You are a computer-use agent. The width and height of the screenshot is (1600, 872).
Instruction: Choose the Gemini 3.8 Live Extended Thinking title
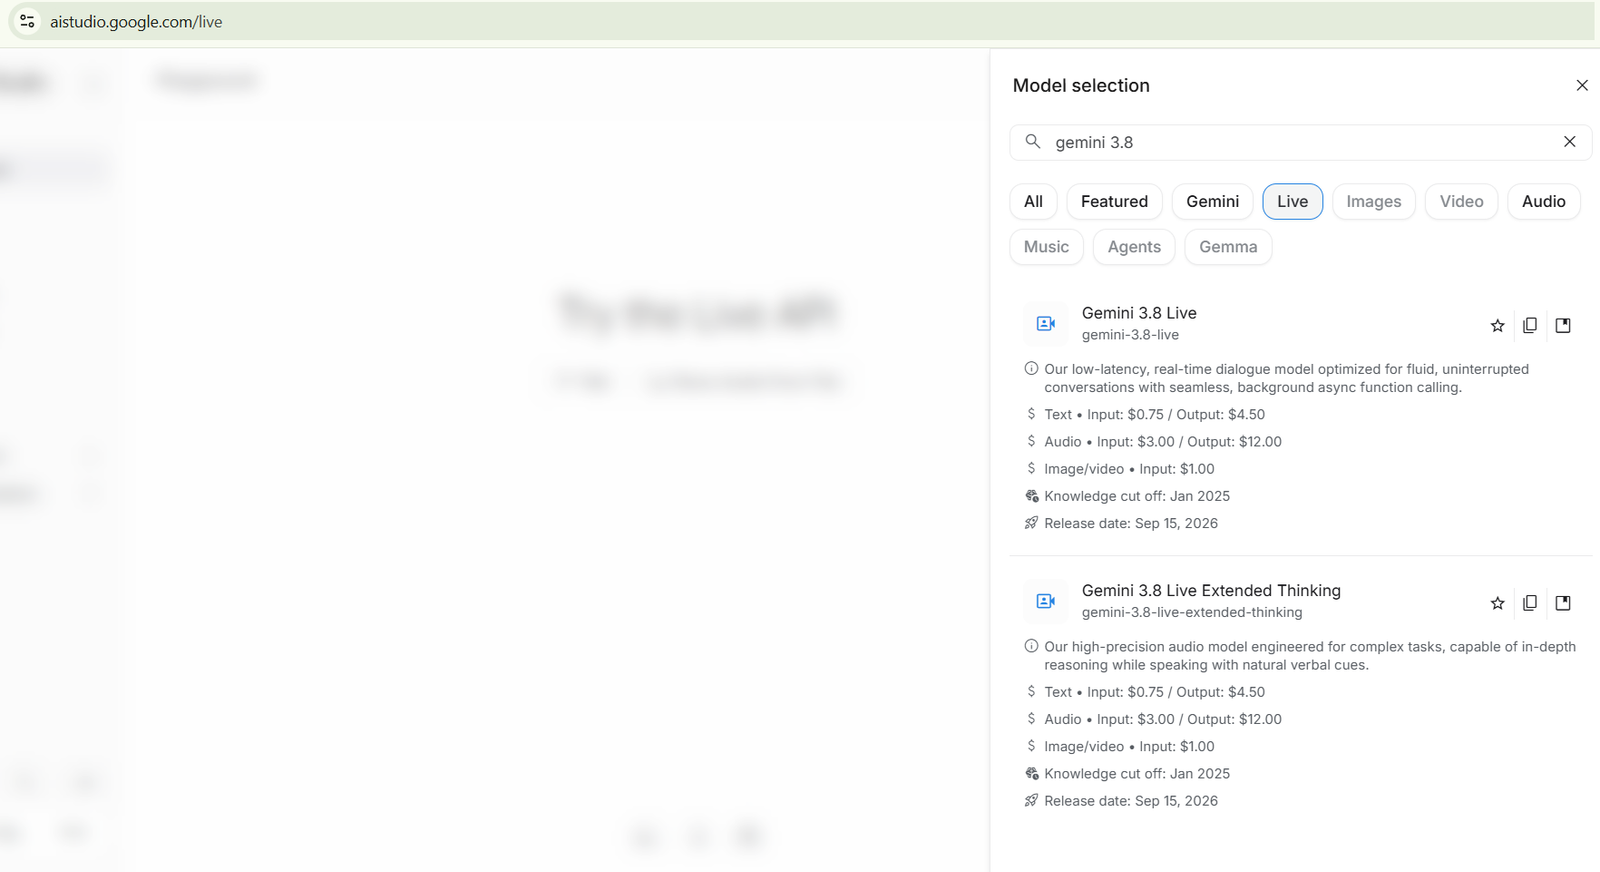tap(1211, 591)
